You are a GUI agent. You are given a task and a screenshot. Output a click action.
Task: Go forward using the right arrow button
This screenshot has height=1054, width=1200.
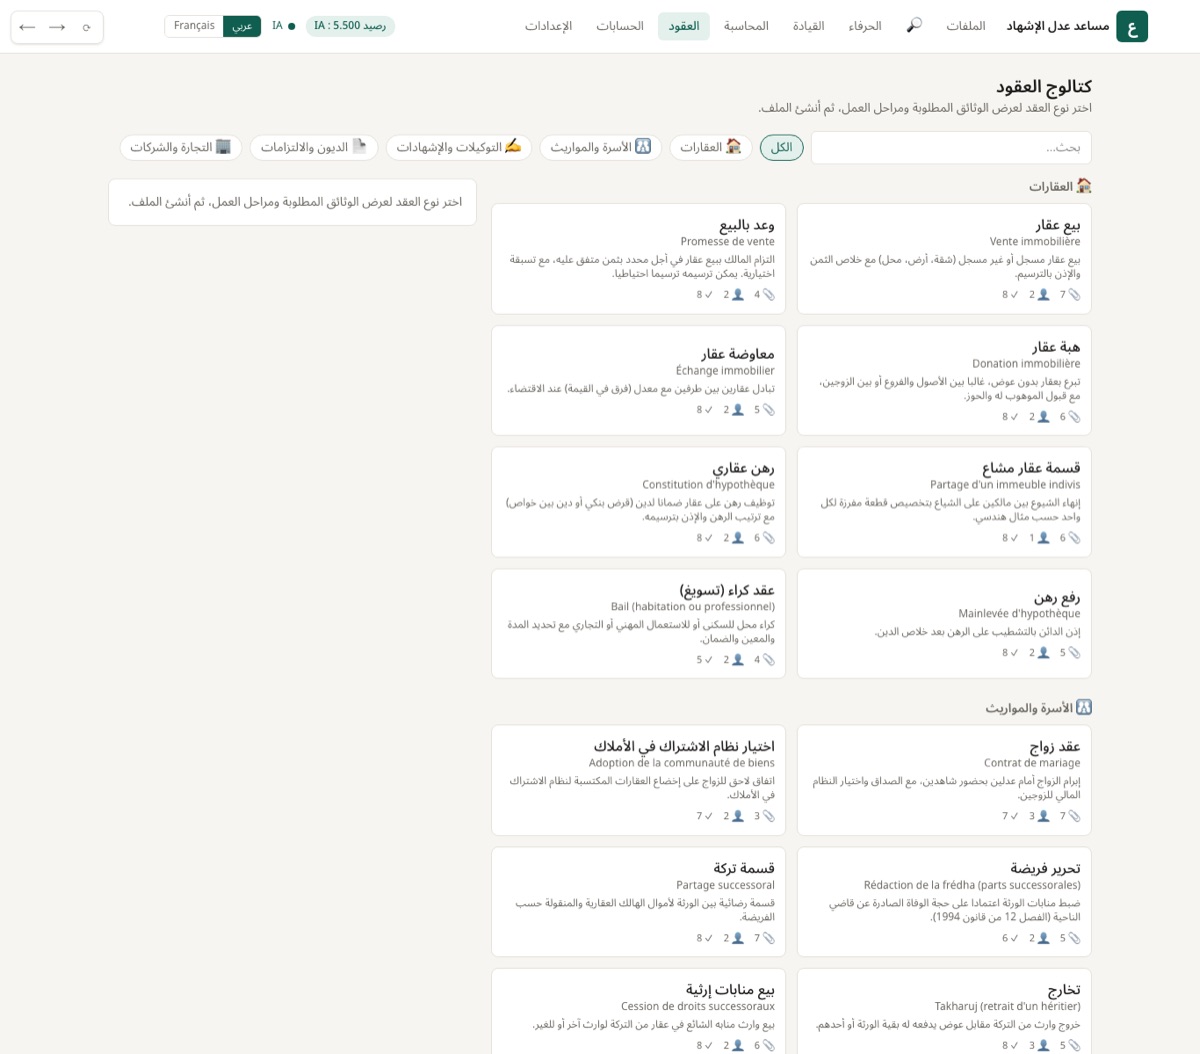(57, 27)
